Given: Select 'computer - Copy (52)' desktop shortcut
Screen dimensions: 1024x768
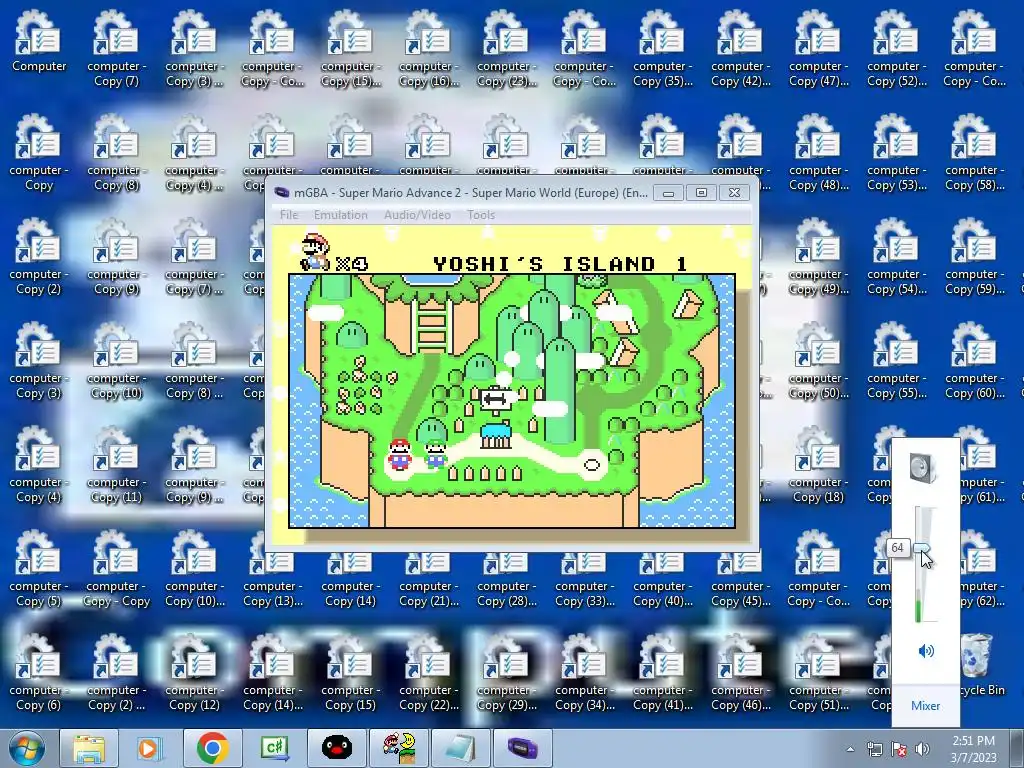Looking at the screenshot, I should pos(897,48).
